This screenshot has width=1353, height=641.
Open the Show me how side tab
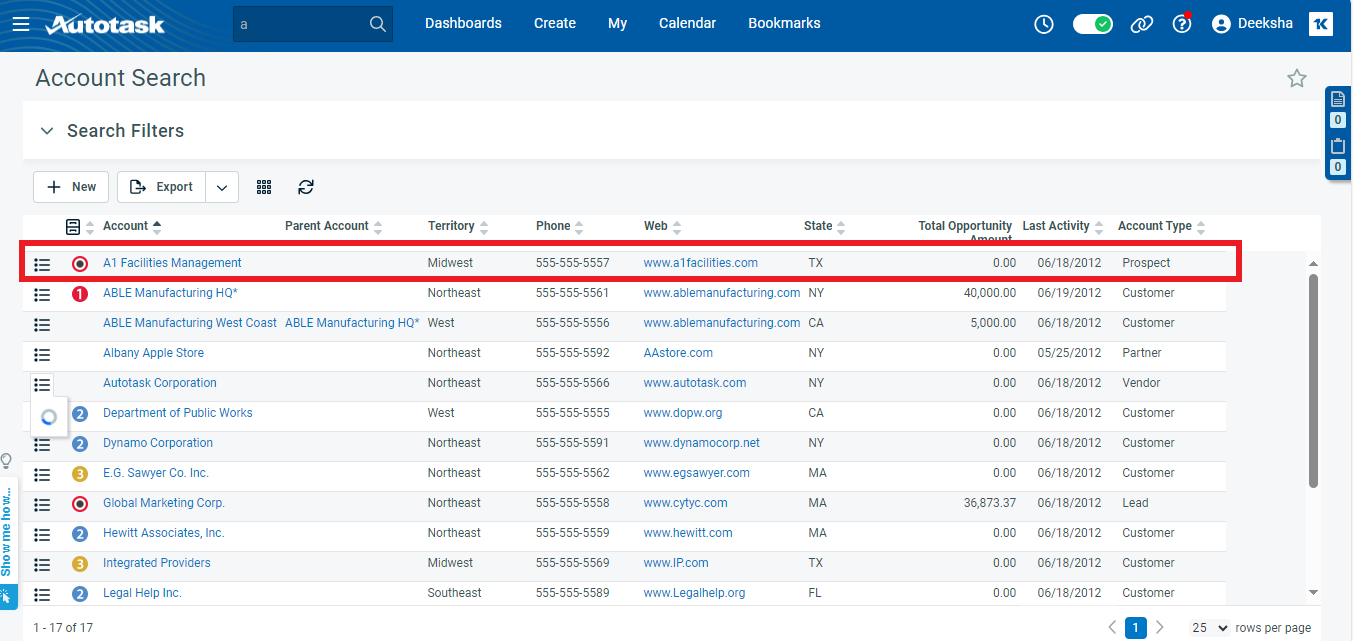point(8,532)
